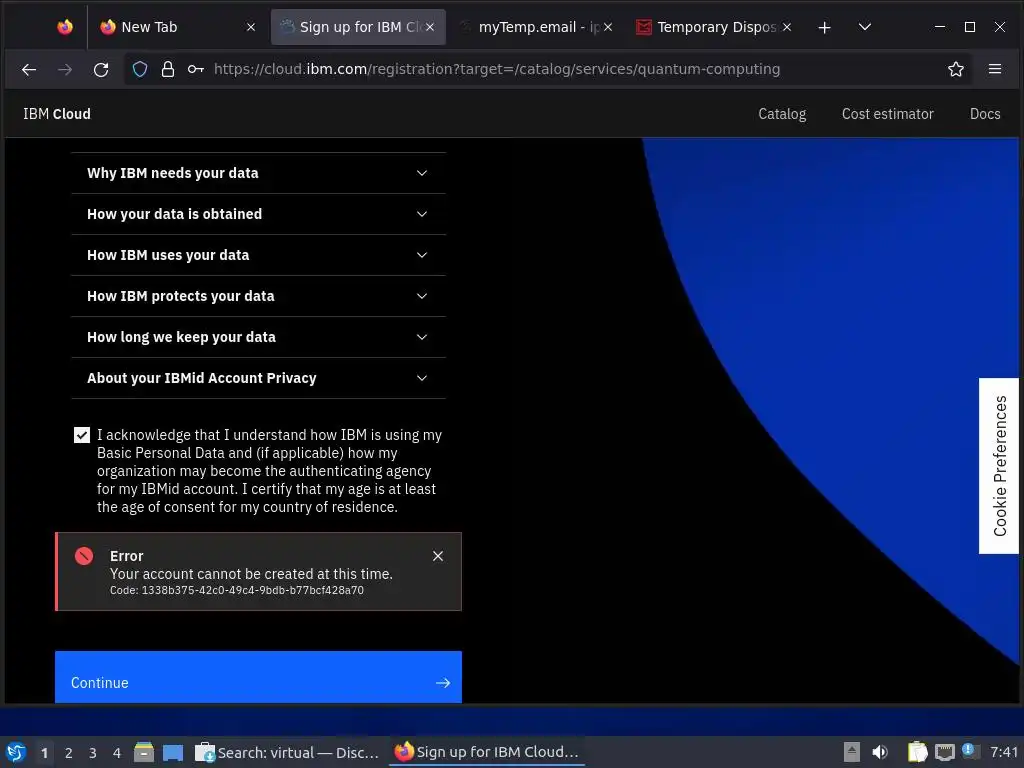Click the site security padlock icon
Screen dimensions: 1024x768
click(168, 69)
